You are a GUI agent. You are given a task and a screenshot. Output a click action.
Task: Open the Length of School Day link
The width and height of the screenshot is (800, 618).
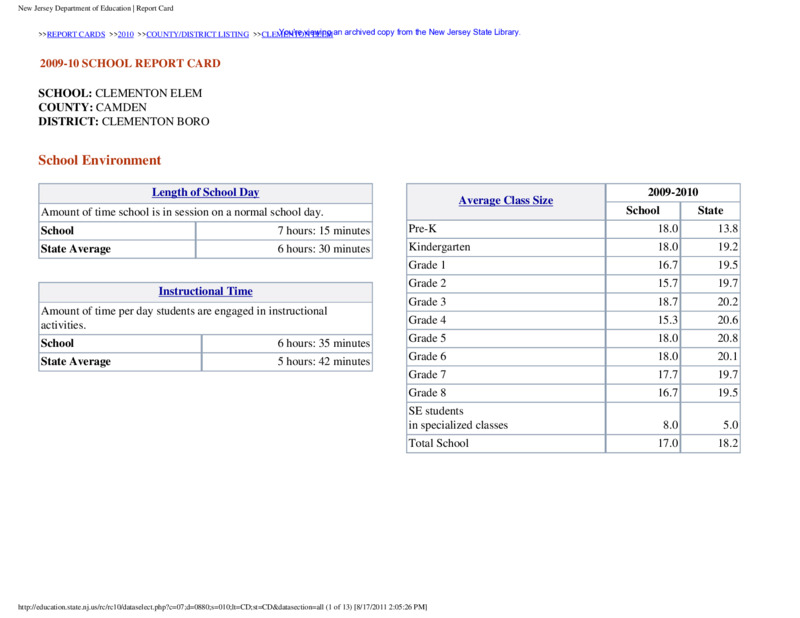(206, 192)
